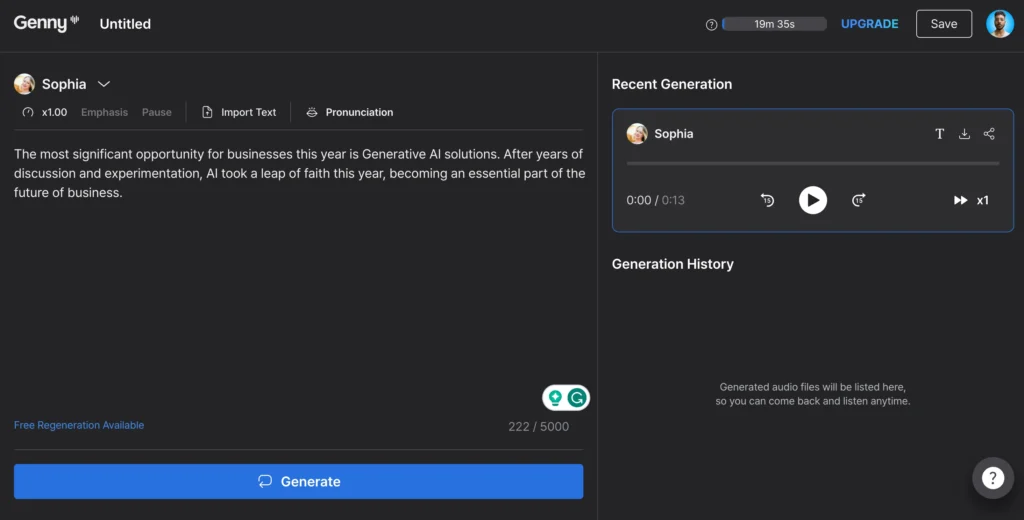Viewport: 1024px width, 520px height.
Task: Open the floating help chat button
Action: point(993,478)
